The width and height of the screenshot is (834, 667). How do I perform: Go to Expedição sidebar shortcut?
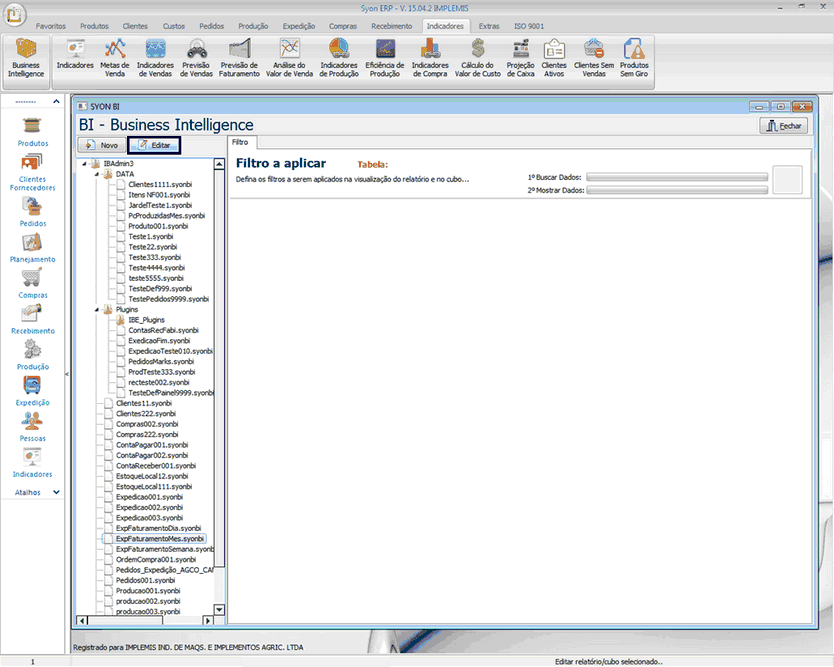pyautogui.click(x=33, y=389)
